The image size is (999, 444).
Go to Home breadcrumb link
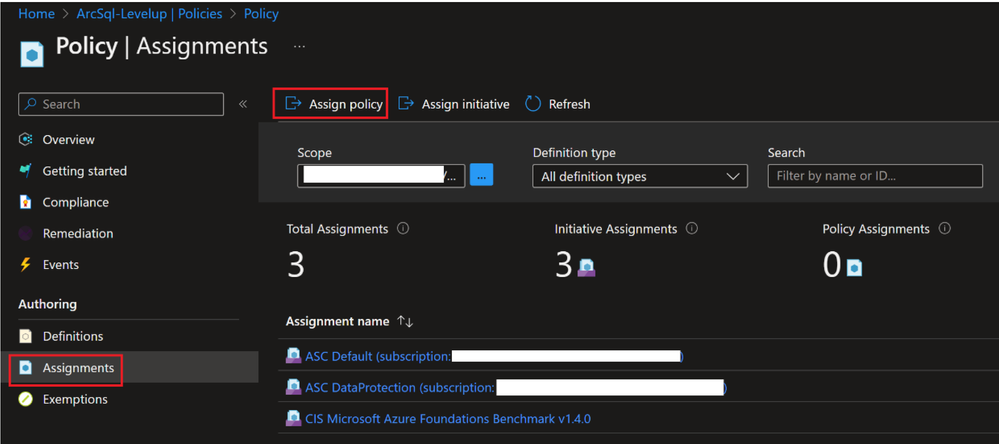tap(36, 13)
